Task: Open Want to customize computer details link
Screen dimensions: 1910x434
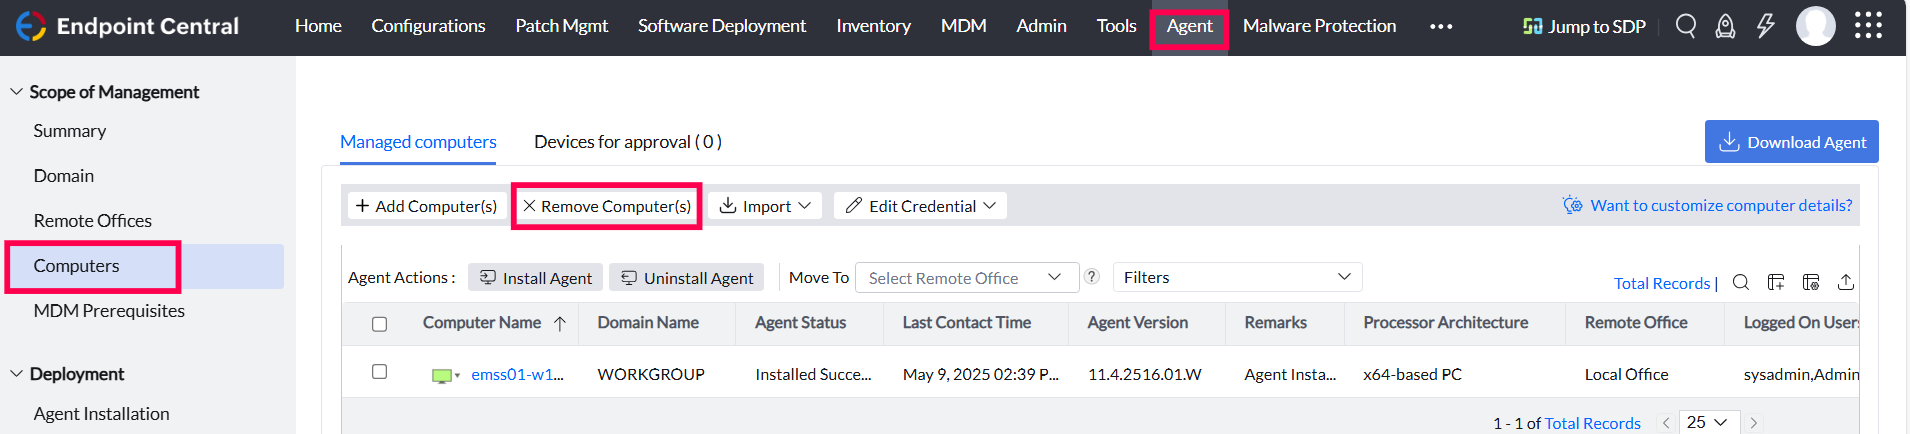Action: coord(1721,205)
